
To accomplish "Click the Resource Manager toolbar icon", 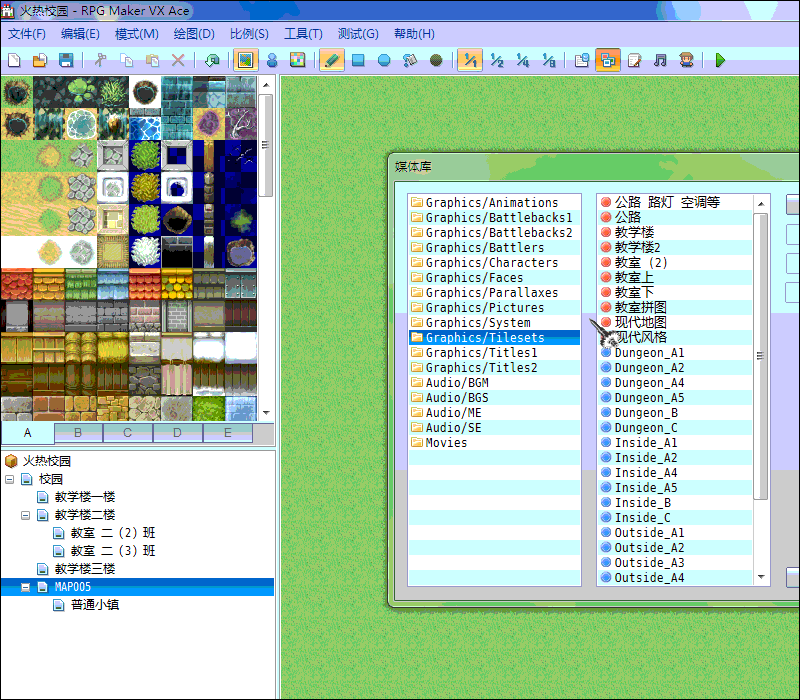I will [x=608, y=60].
